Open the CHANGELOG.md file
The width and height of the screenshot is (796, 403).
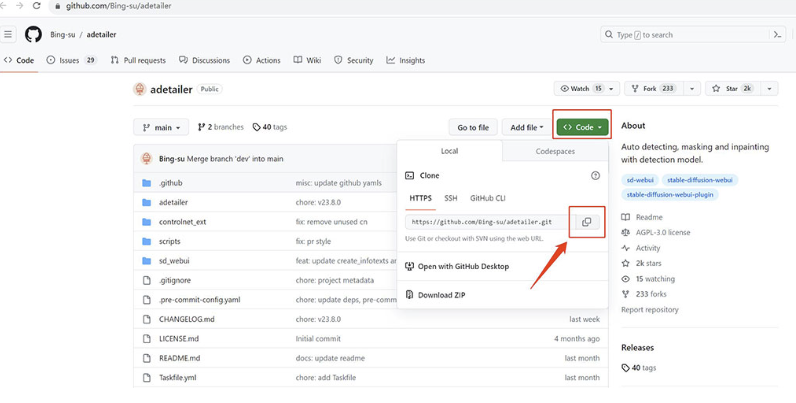186,319
